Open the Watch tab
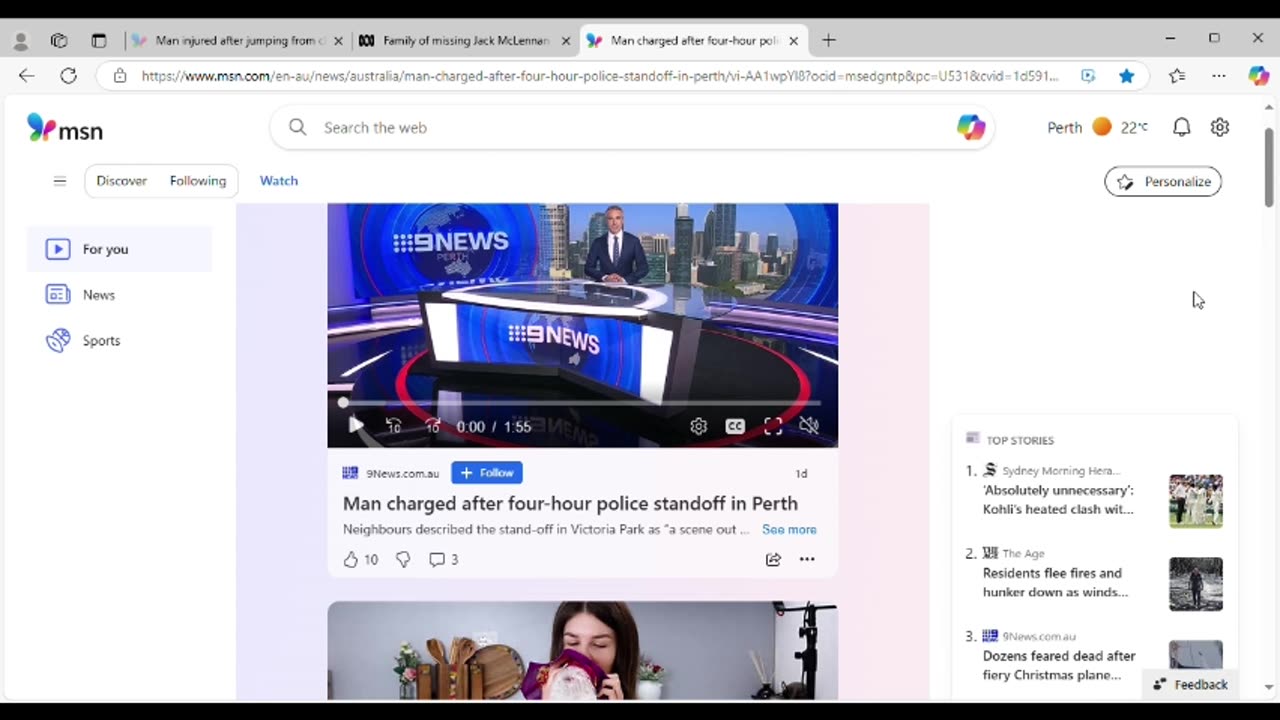Viewport: 1280px width, 720px height. (x=279, y=181)
